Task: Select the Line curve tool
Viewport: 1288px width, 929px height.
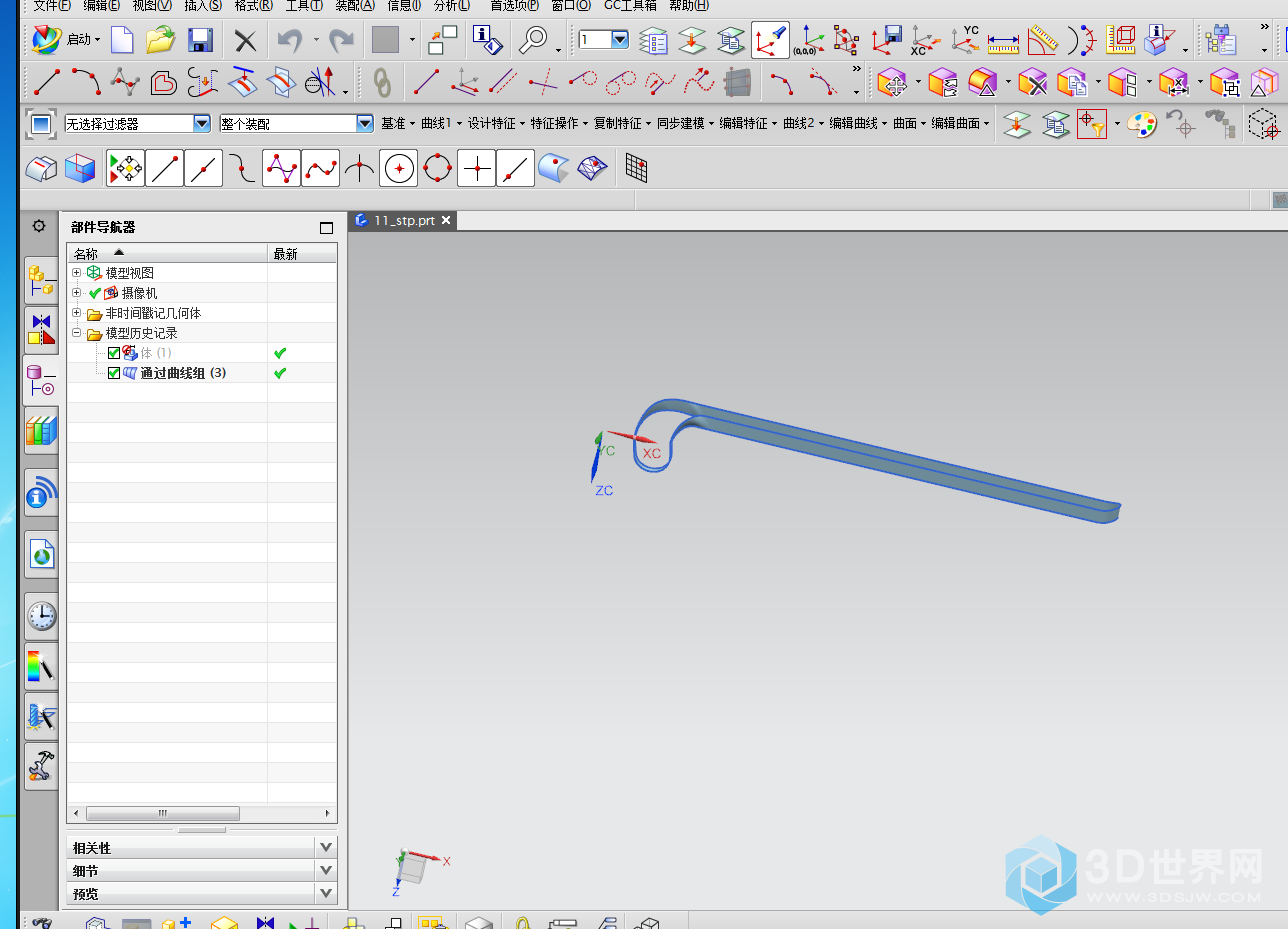Action: pos(48,82)
